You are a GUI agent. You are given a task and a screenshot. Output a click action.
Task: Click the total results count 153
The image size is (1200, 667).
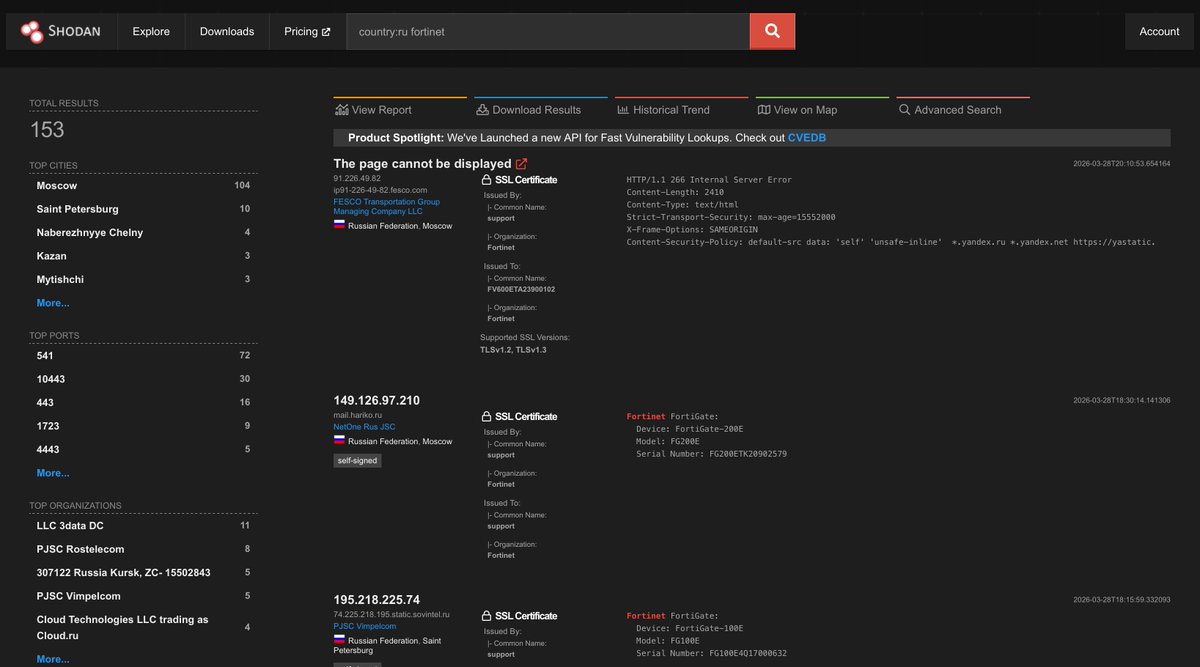[47, 130]
